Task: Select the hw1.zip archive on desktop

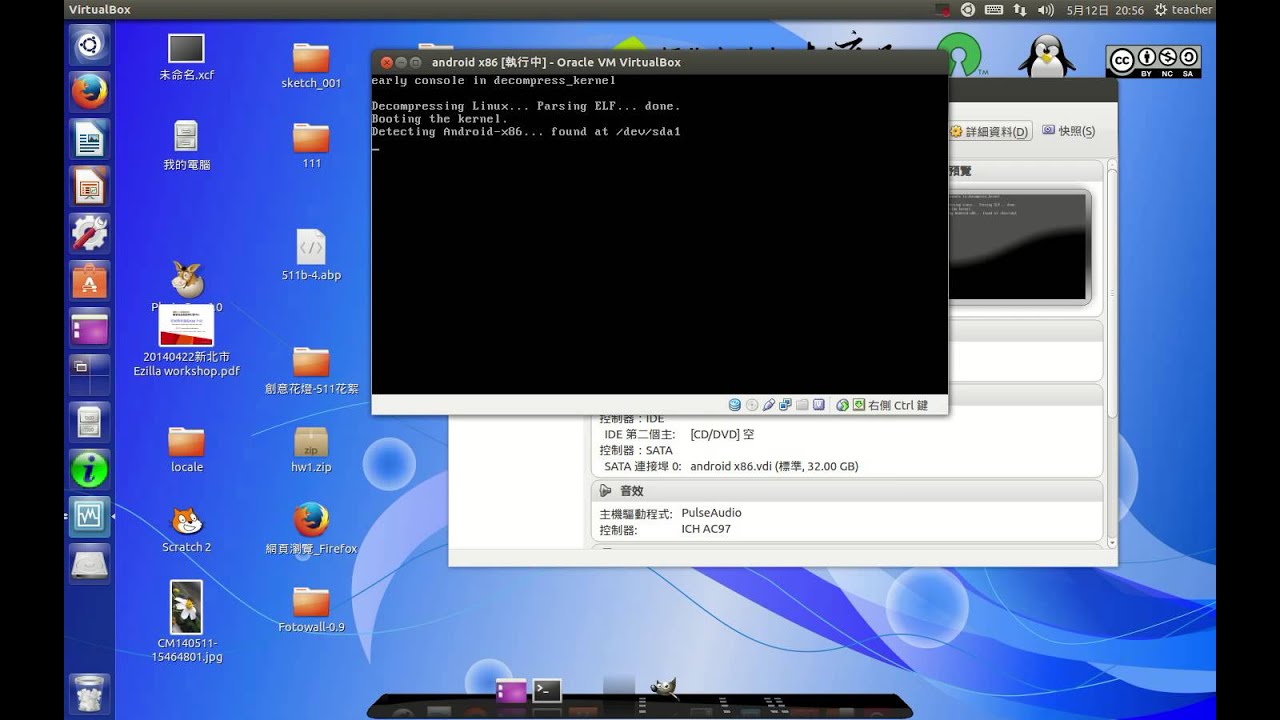Action: (311, 450)
